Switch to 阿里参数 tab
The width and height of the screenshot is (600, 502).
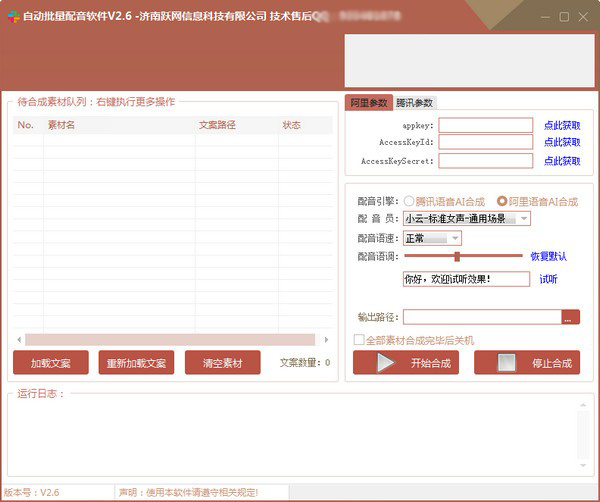tap(369, 103)
